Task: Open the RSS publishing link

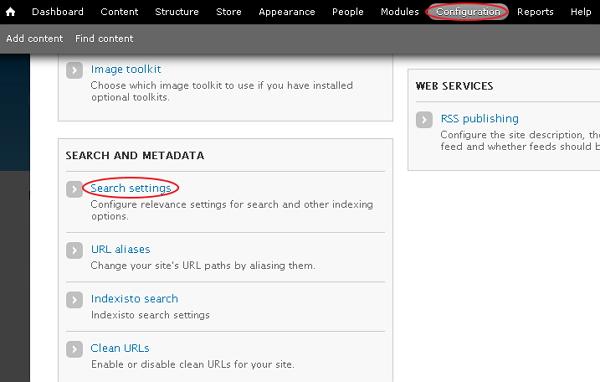Action: [x=479, y=119]
